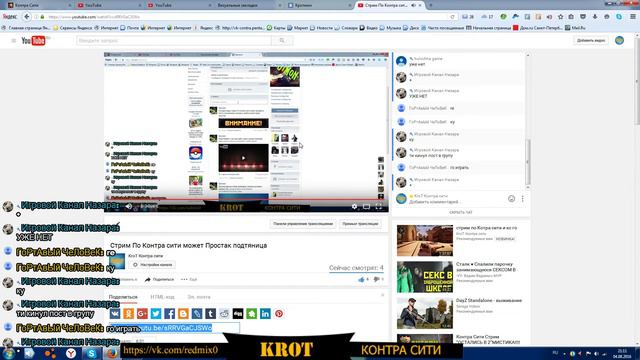
Task: Open chat options three-dot menu
Action: tap(522, 199)
